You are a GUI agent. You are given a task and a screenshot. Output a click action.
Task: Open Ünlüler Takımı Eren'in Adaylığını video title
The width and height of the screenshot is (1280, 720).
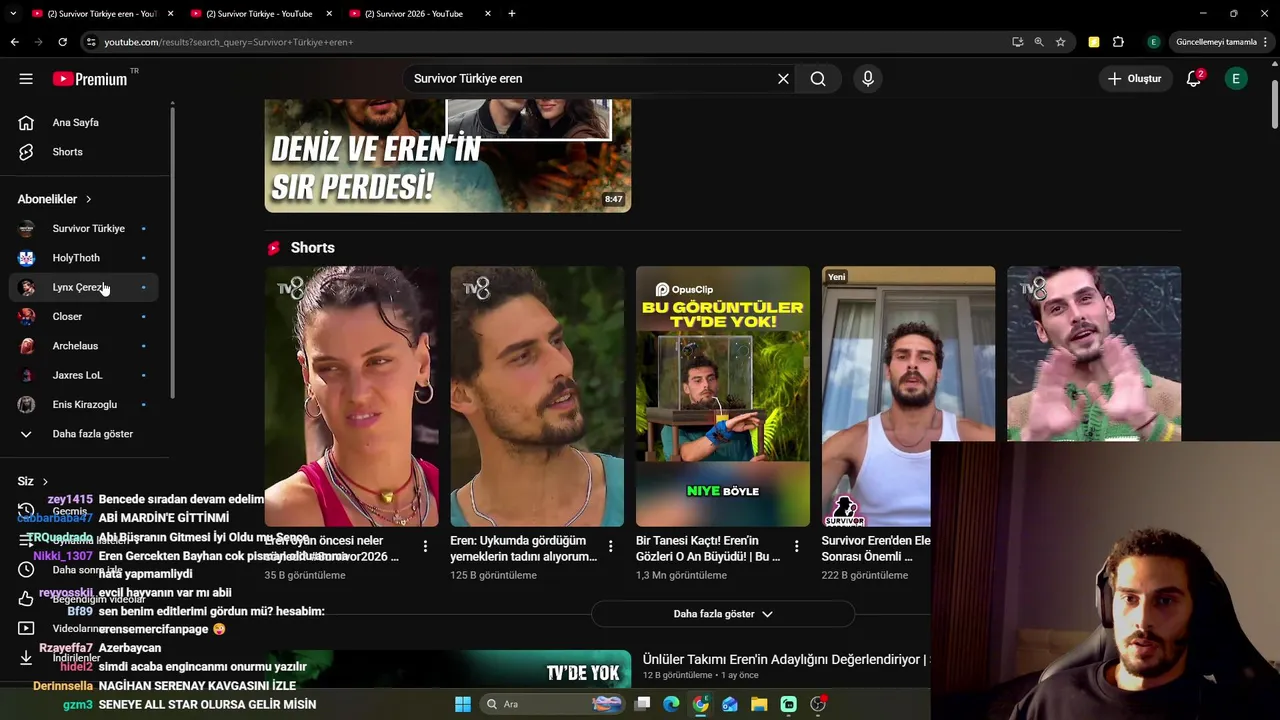click(786, 660)
